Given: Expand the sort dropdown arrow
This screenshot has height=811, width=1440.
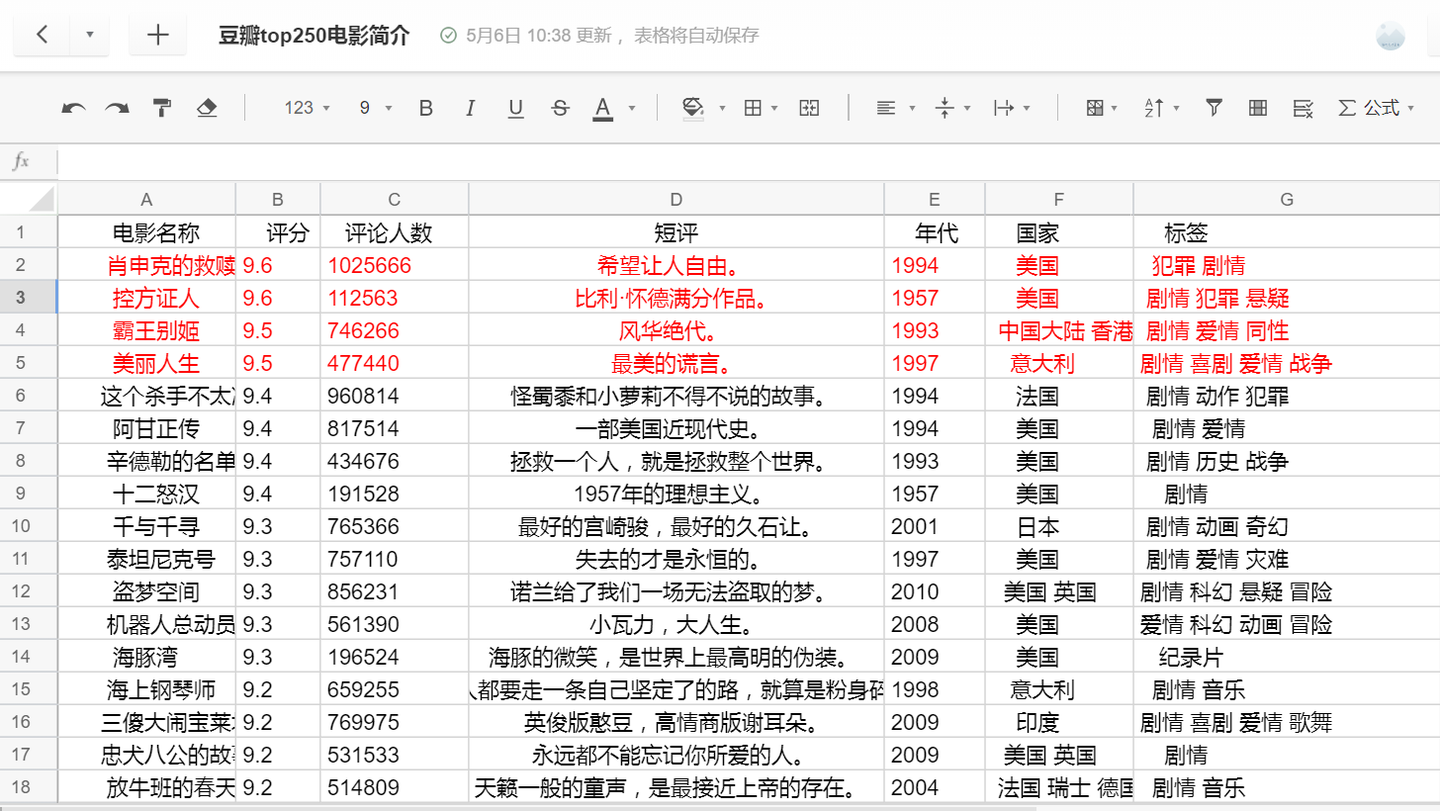Looking at the screenshot, I should coord(1177,108).
